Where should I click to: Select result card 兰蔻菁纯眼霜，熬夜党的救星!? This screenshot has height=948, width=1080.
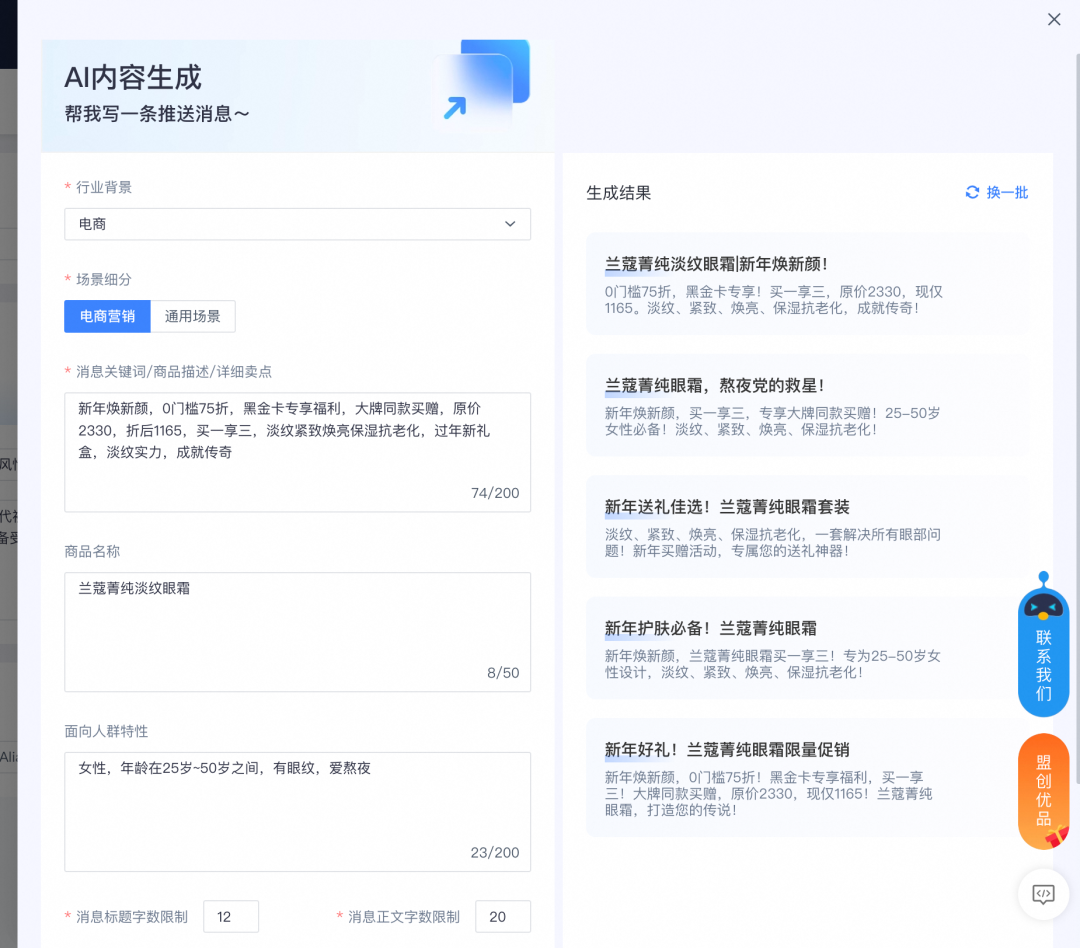807,405
